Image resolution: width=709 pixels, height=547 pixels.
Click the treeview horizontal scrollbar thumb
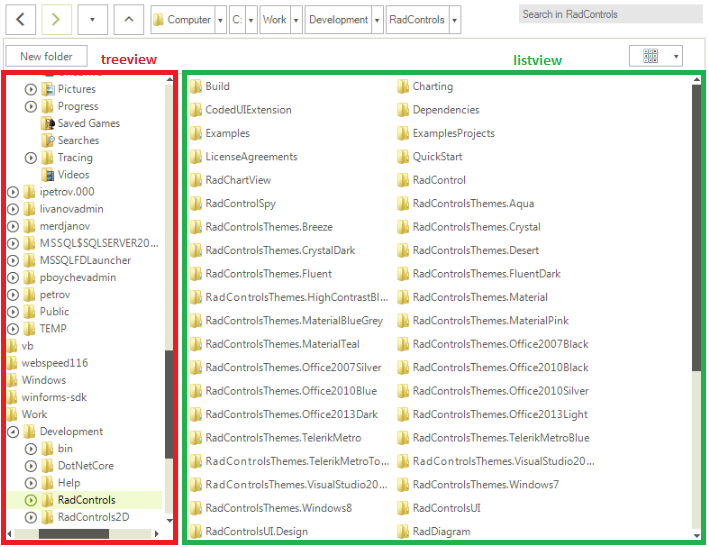click(74, 534)
